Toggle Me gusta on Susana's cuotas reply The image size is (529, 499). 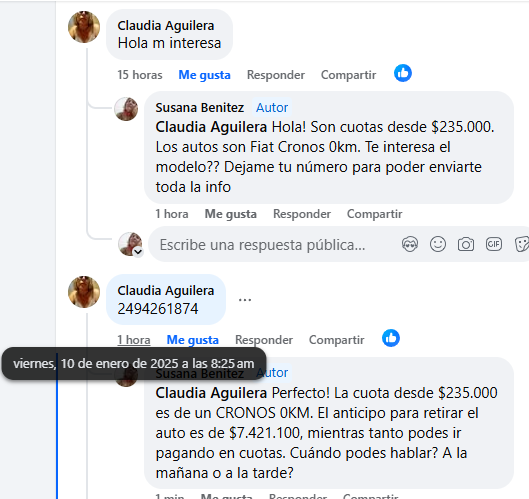pos(231,214)
